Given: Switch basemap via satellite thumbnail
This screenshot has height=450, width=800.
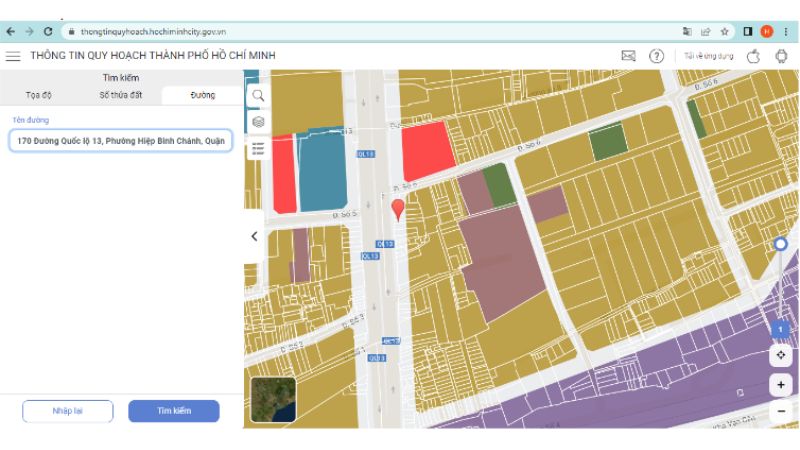Looking at the screenshot, I should [273, 399].
